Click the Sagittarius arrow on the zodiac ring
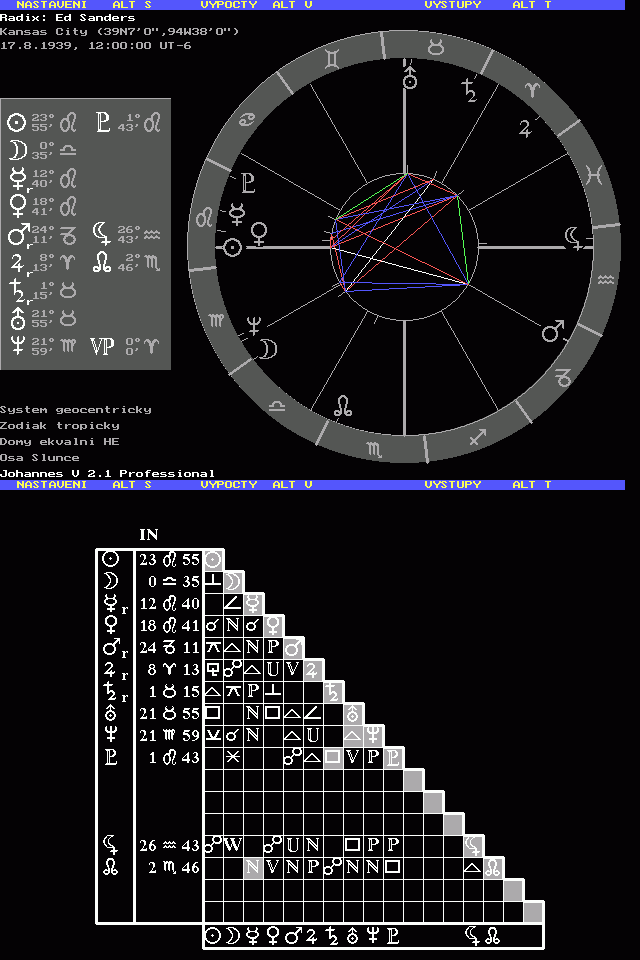Screen dimensions: 640x960 (478, 436)
